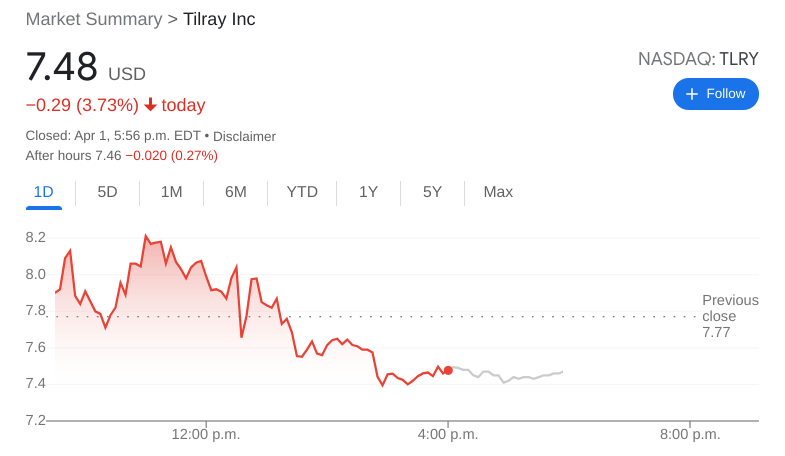Select the 1D time range tab

[43, 192]
